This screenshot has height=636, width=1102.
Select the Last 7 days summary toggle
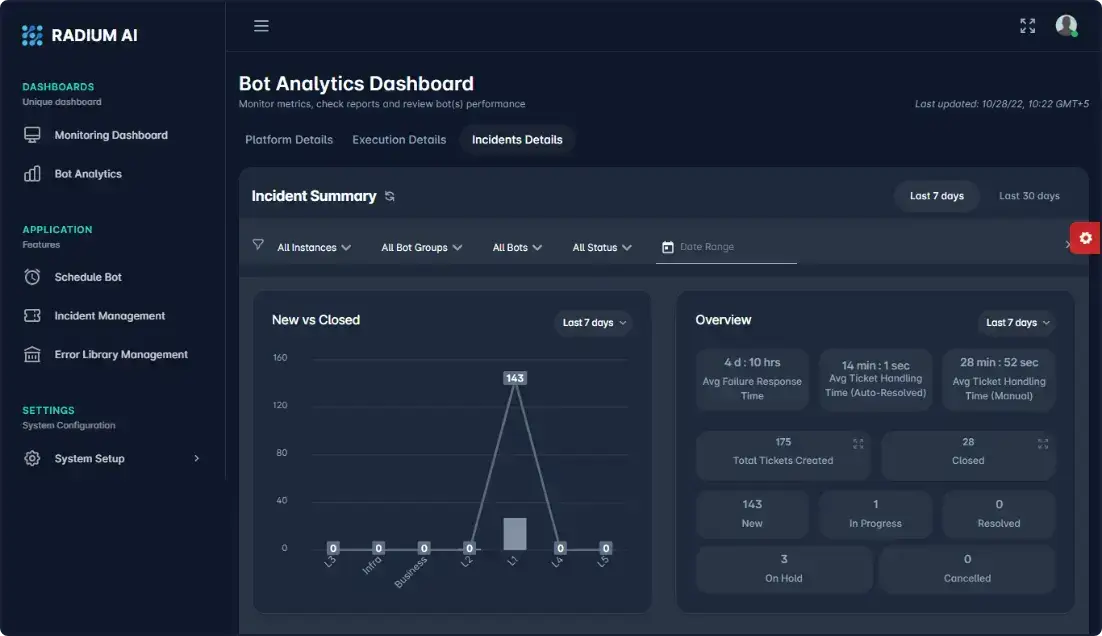(x=936, y=196)
